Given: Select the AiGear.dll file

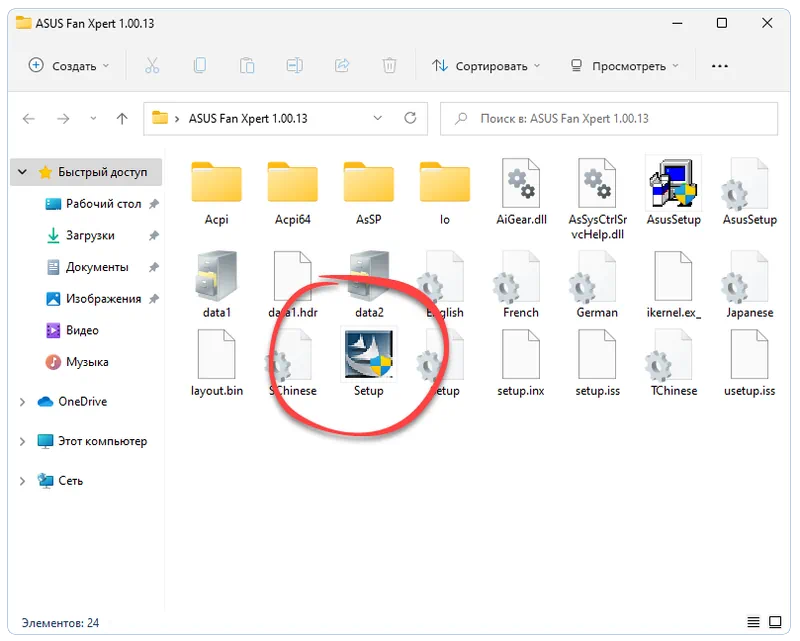Looking at the screenshot, I should 521,191.
